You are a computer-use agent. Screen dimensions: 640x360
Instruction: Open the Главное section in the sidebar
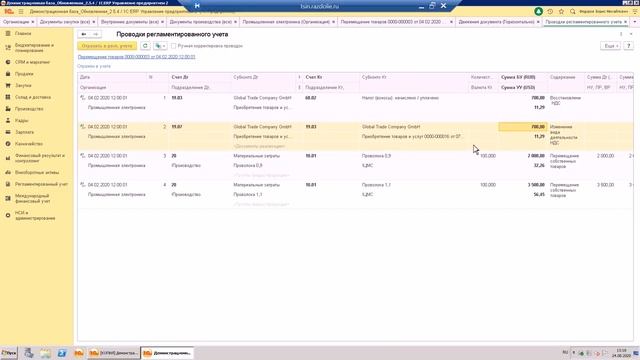(x=23, y=33)
